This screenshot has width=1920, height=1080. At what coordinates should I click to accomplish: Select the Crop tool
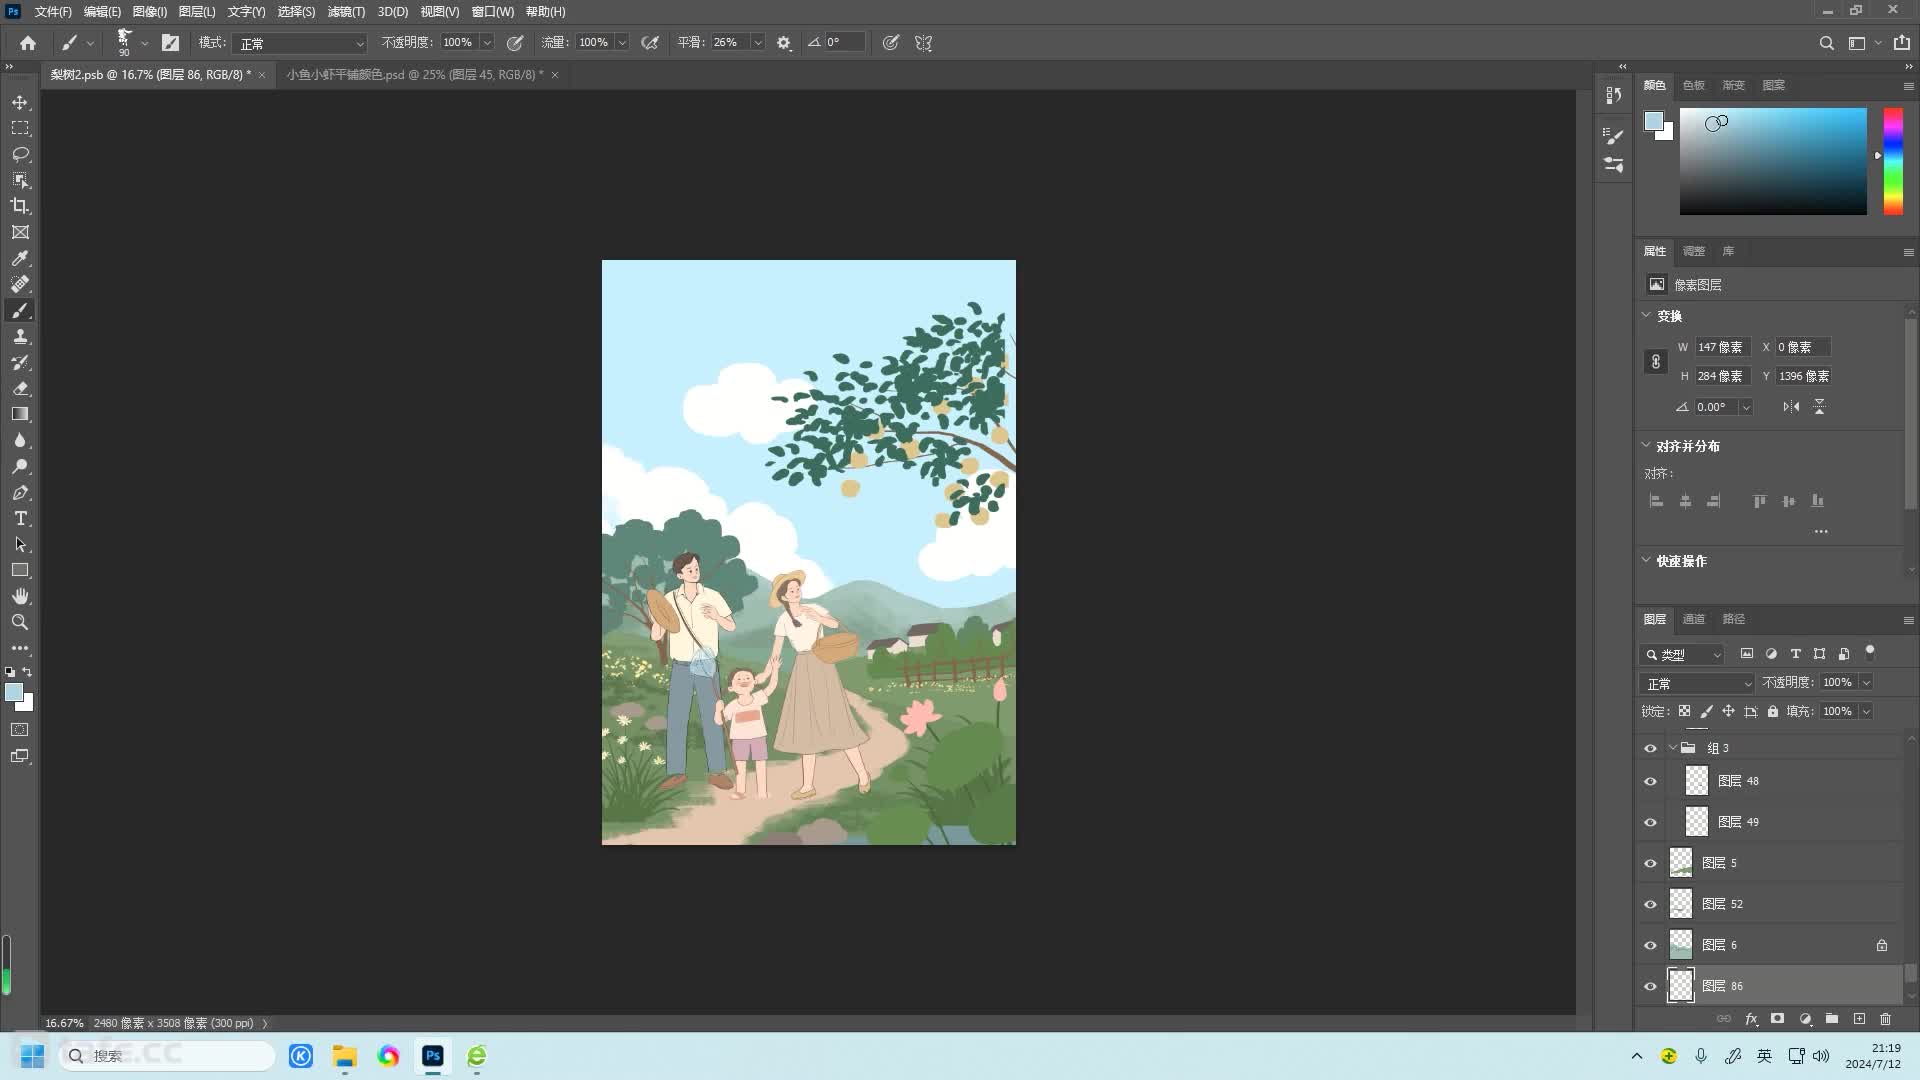click(20, 206)
